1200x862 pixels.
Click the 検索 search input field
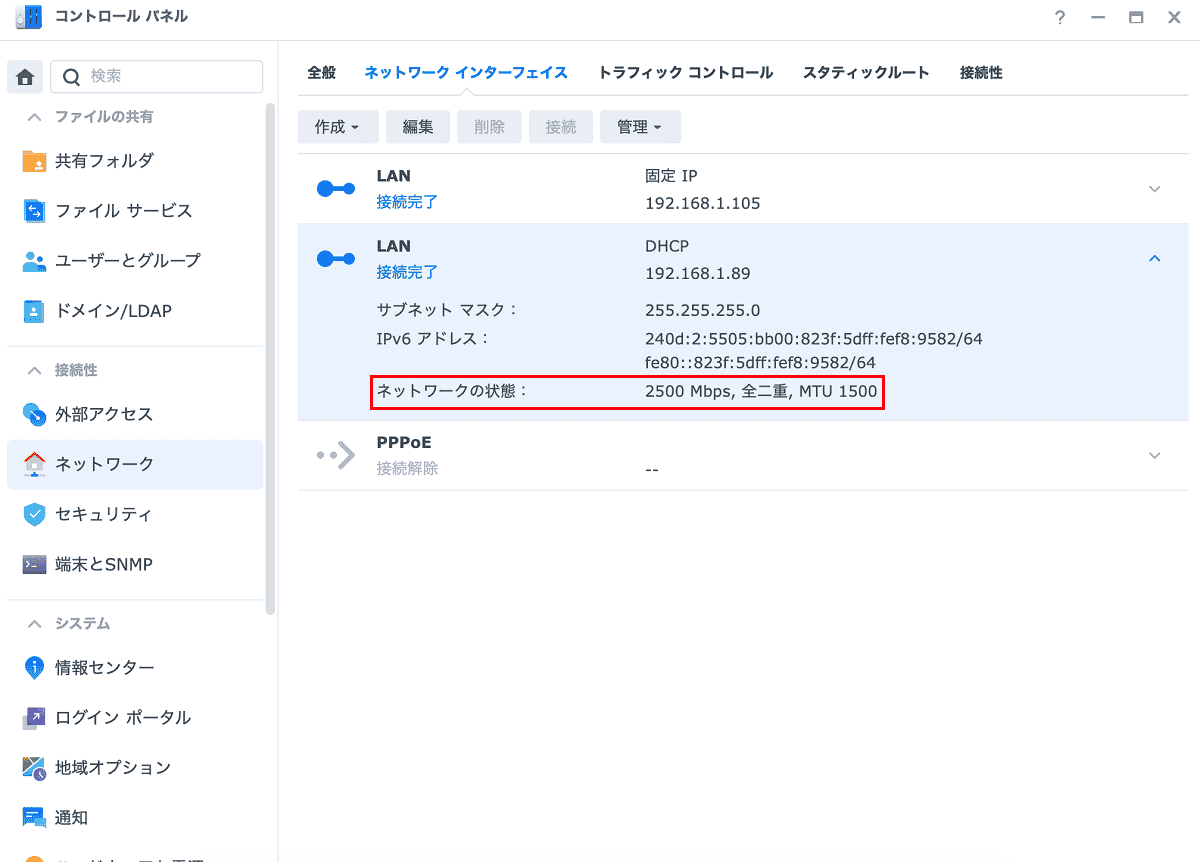[x=156, y=76]
